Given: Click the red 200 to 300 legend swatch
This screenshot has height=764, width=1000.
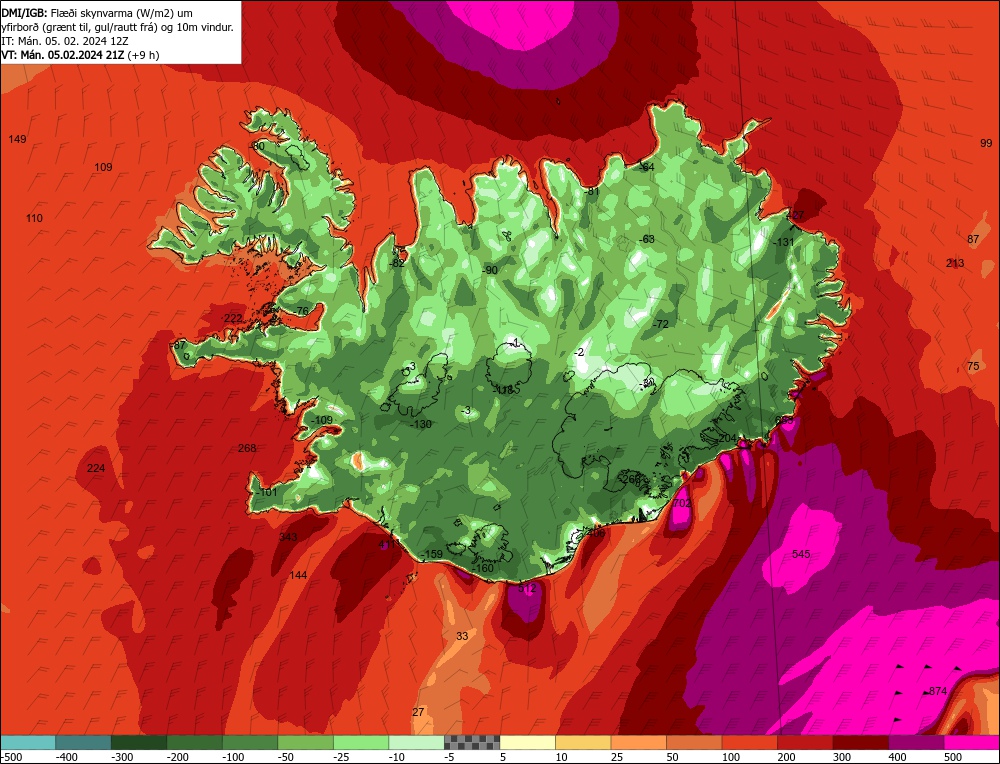Looking at the screenshot, I should [805, 742].
